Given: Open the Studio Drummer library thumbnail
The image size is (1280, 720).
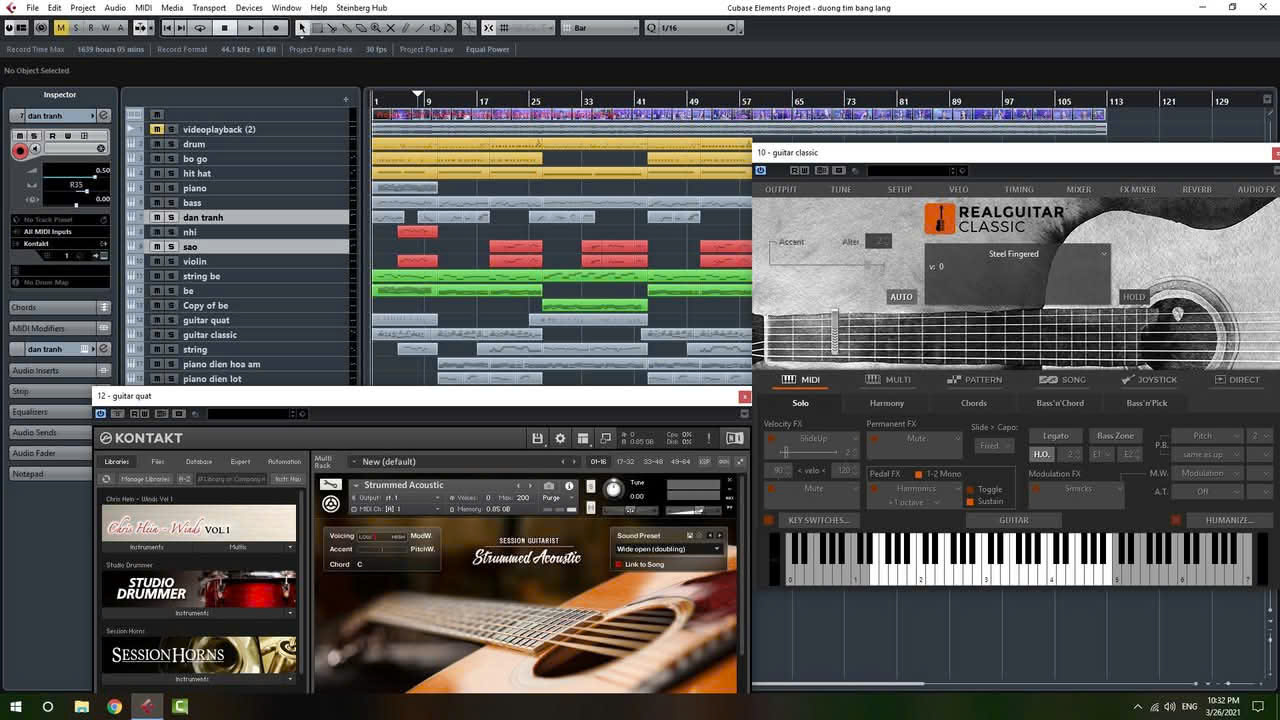Looking at the screenshot, I should pyautogui.click(x=199, y=589).
